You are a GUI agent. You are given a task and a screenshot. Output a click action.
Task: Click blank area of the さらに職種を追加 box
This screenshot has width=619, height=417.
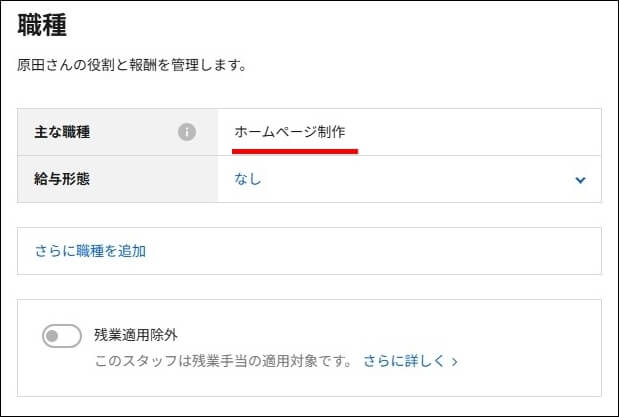point(371,251)
